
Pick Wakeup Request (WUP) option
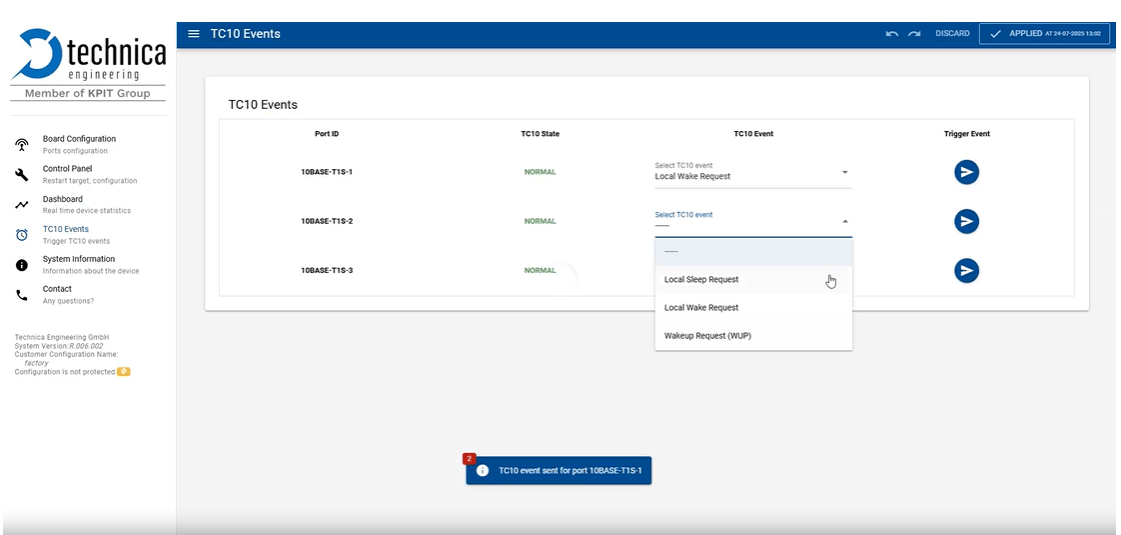[x=707, y=336]
